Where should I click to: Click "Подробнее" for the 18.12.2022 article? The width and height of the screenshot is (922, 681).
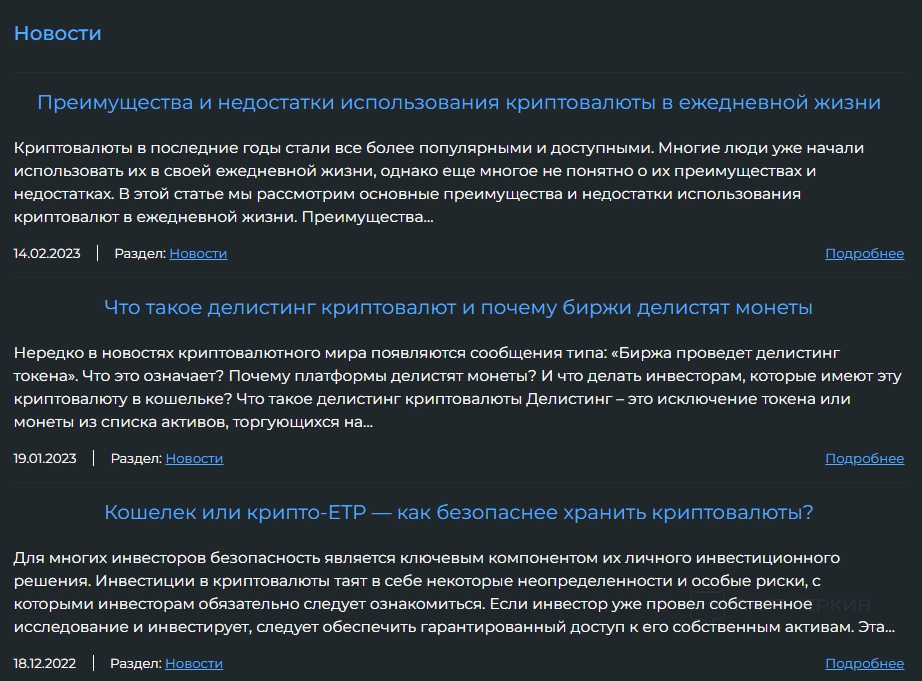(864, 664)
